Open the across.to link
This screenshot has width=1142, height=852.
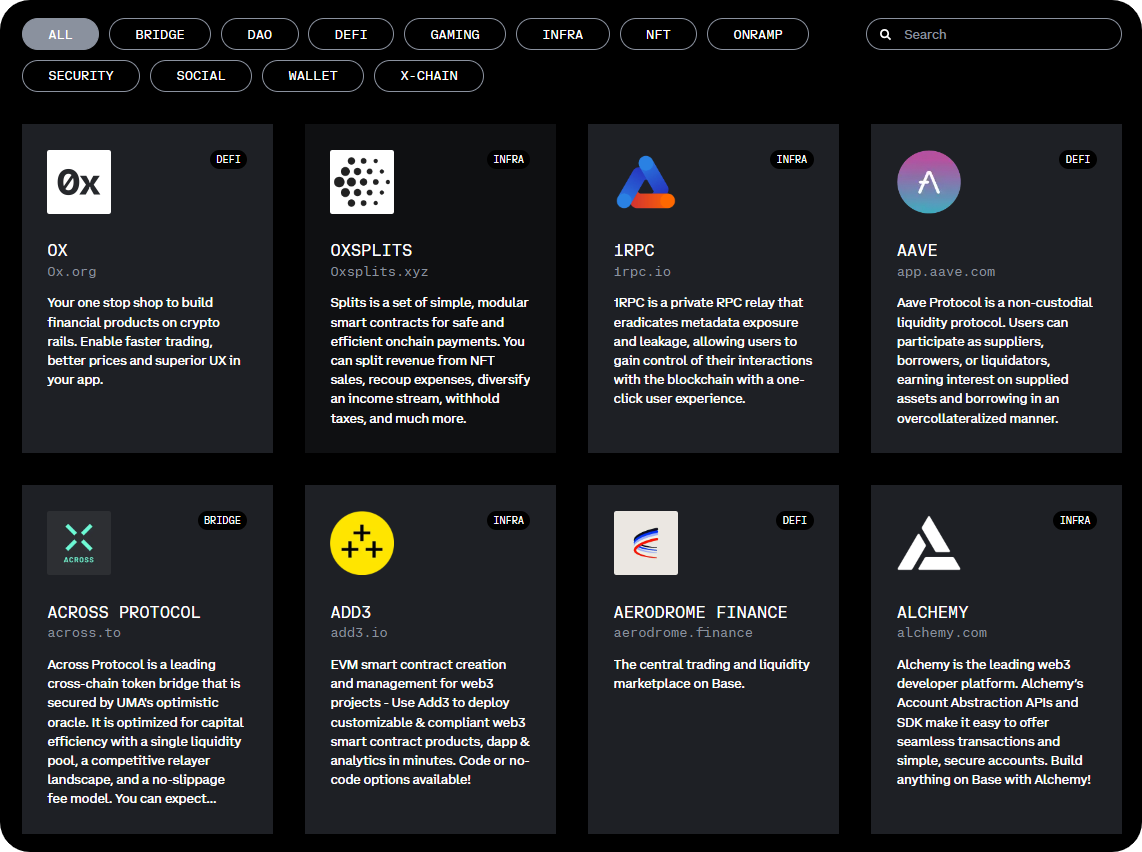click(84, 633)
